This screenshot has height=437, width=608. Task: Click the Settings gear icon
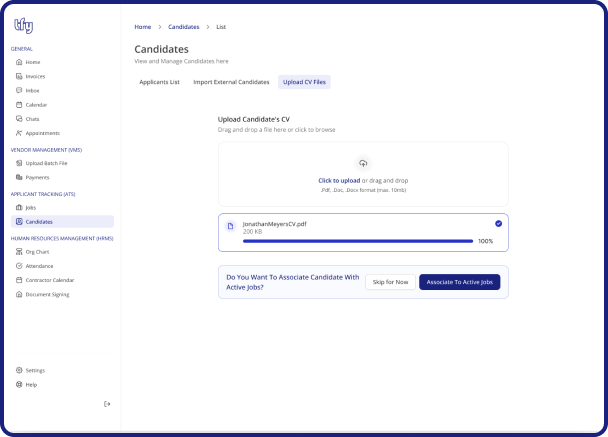pyautogui.click(x=19, y=370)
